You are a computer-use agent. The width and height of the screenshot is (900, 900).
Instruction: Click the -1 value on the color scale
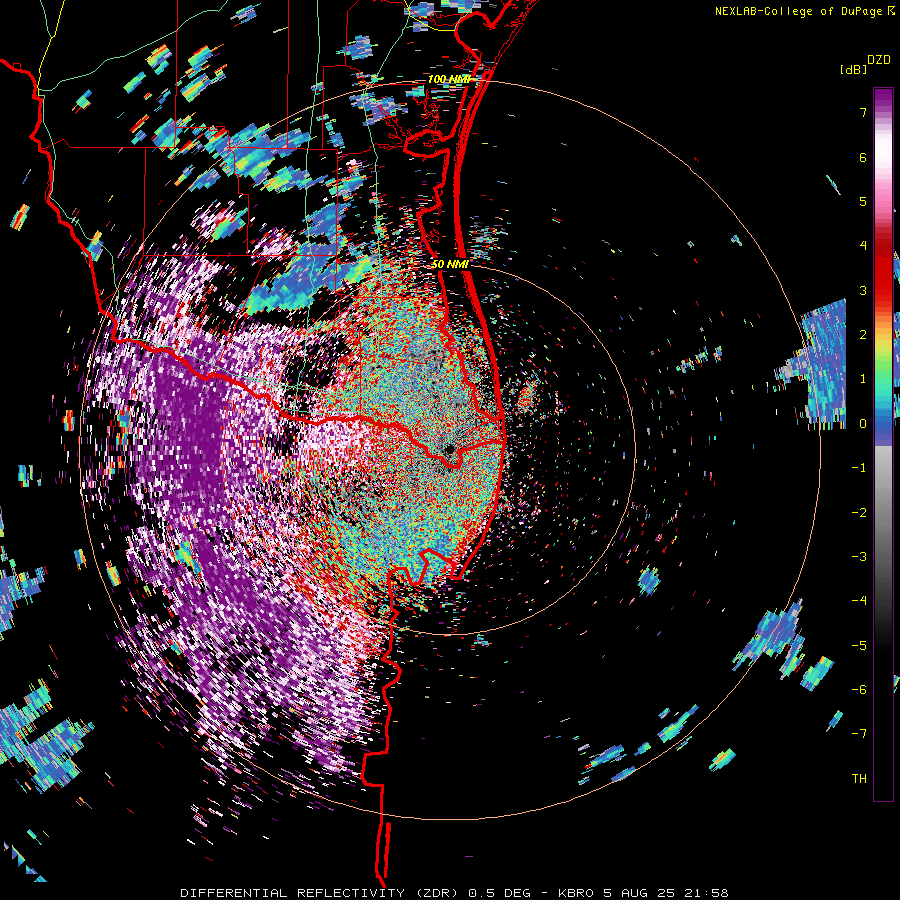point(859,468)
